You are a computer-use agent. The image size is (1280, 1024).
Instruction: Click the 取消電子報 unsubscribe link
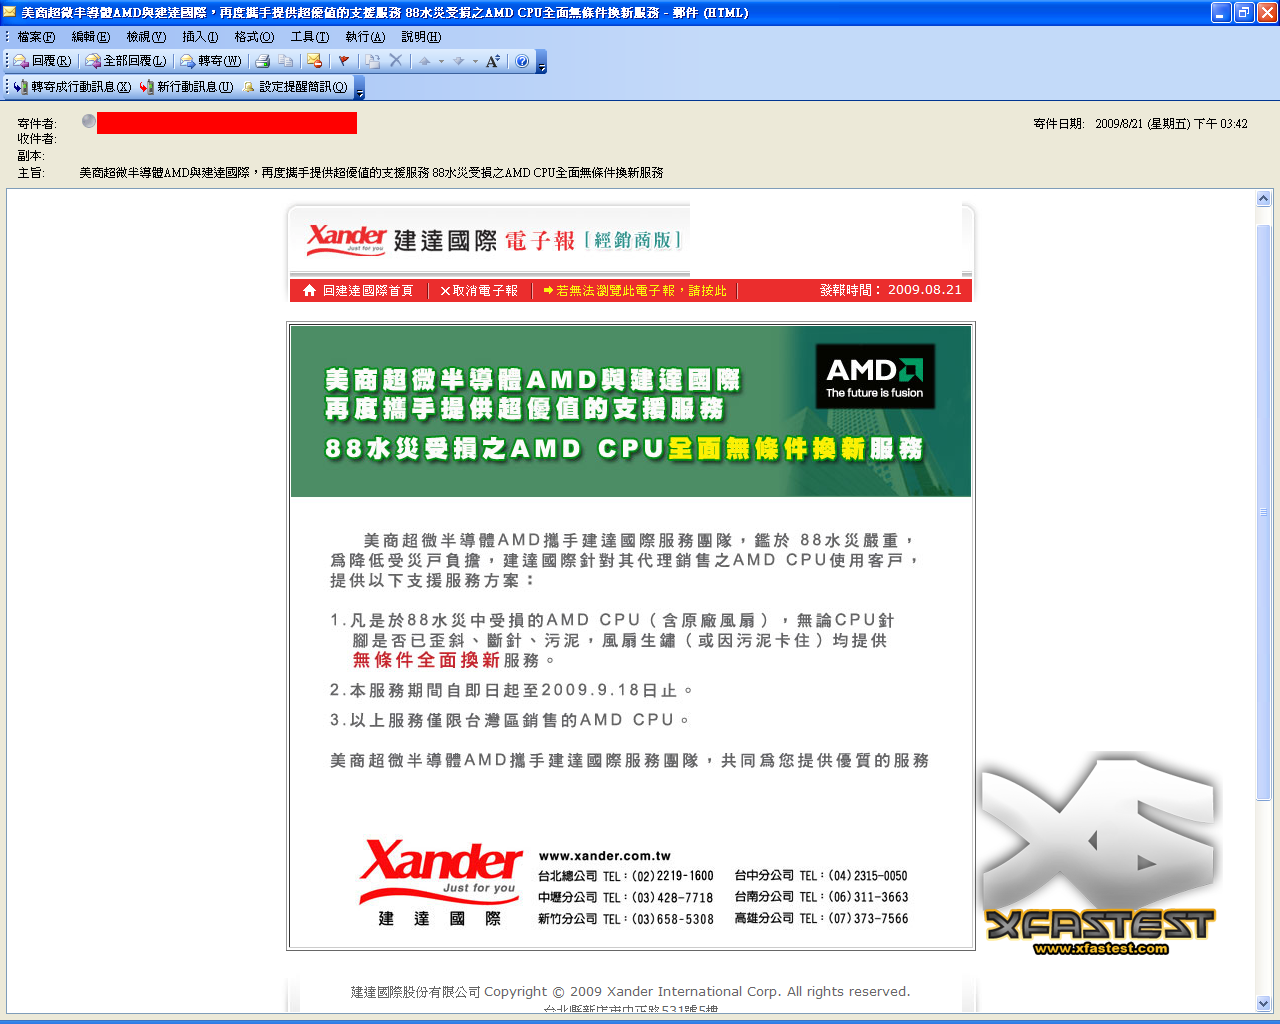pos(479,291)
